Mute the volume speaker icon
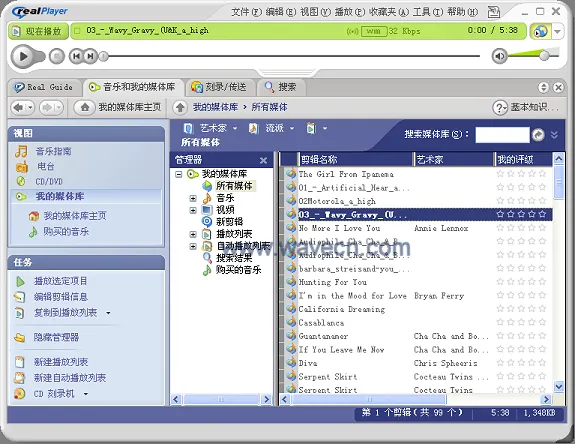This screenshot has width=575, height=444. 499,56
